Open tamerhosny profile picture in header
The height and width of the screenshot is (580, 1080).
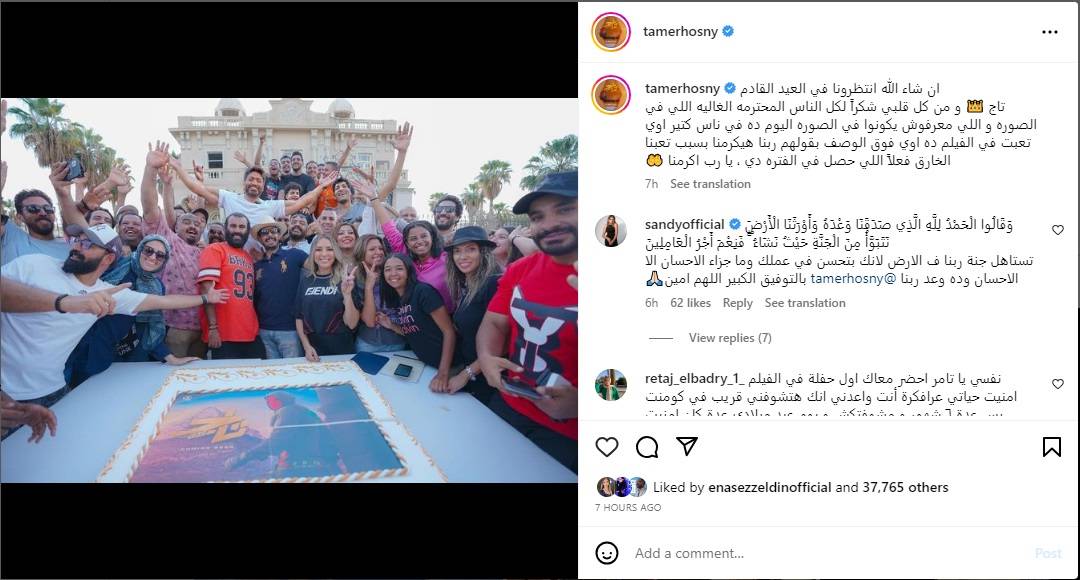[611, 32]
